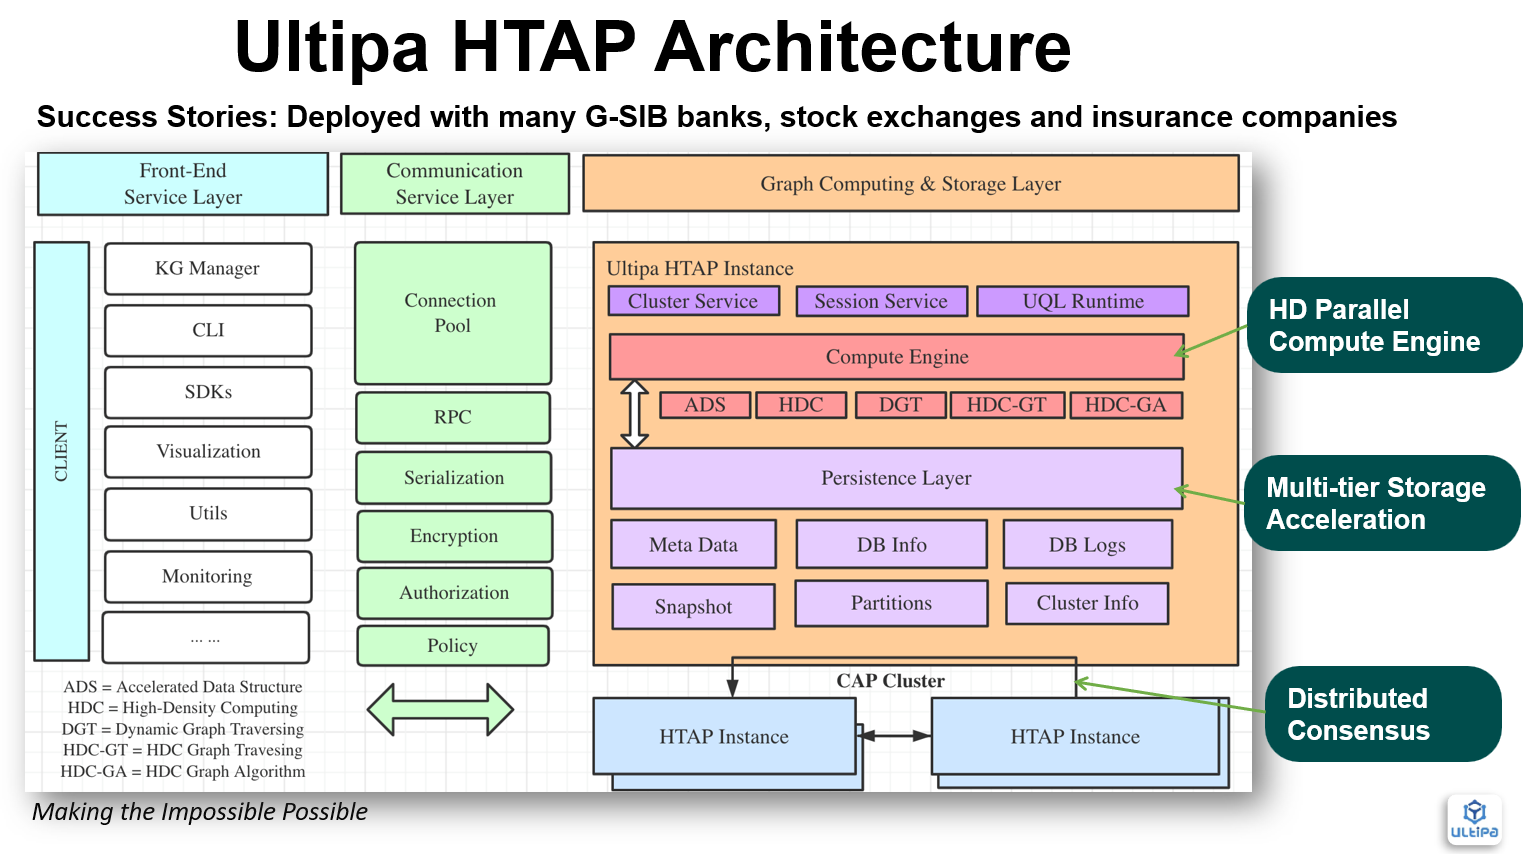The width and height of the screenshot is (1523, 854).
Task: Click the Multi-tier Storage Acceleration callout
Action: pyautogui.click(x=1381, y=503)
